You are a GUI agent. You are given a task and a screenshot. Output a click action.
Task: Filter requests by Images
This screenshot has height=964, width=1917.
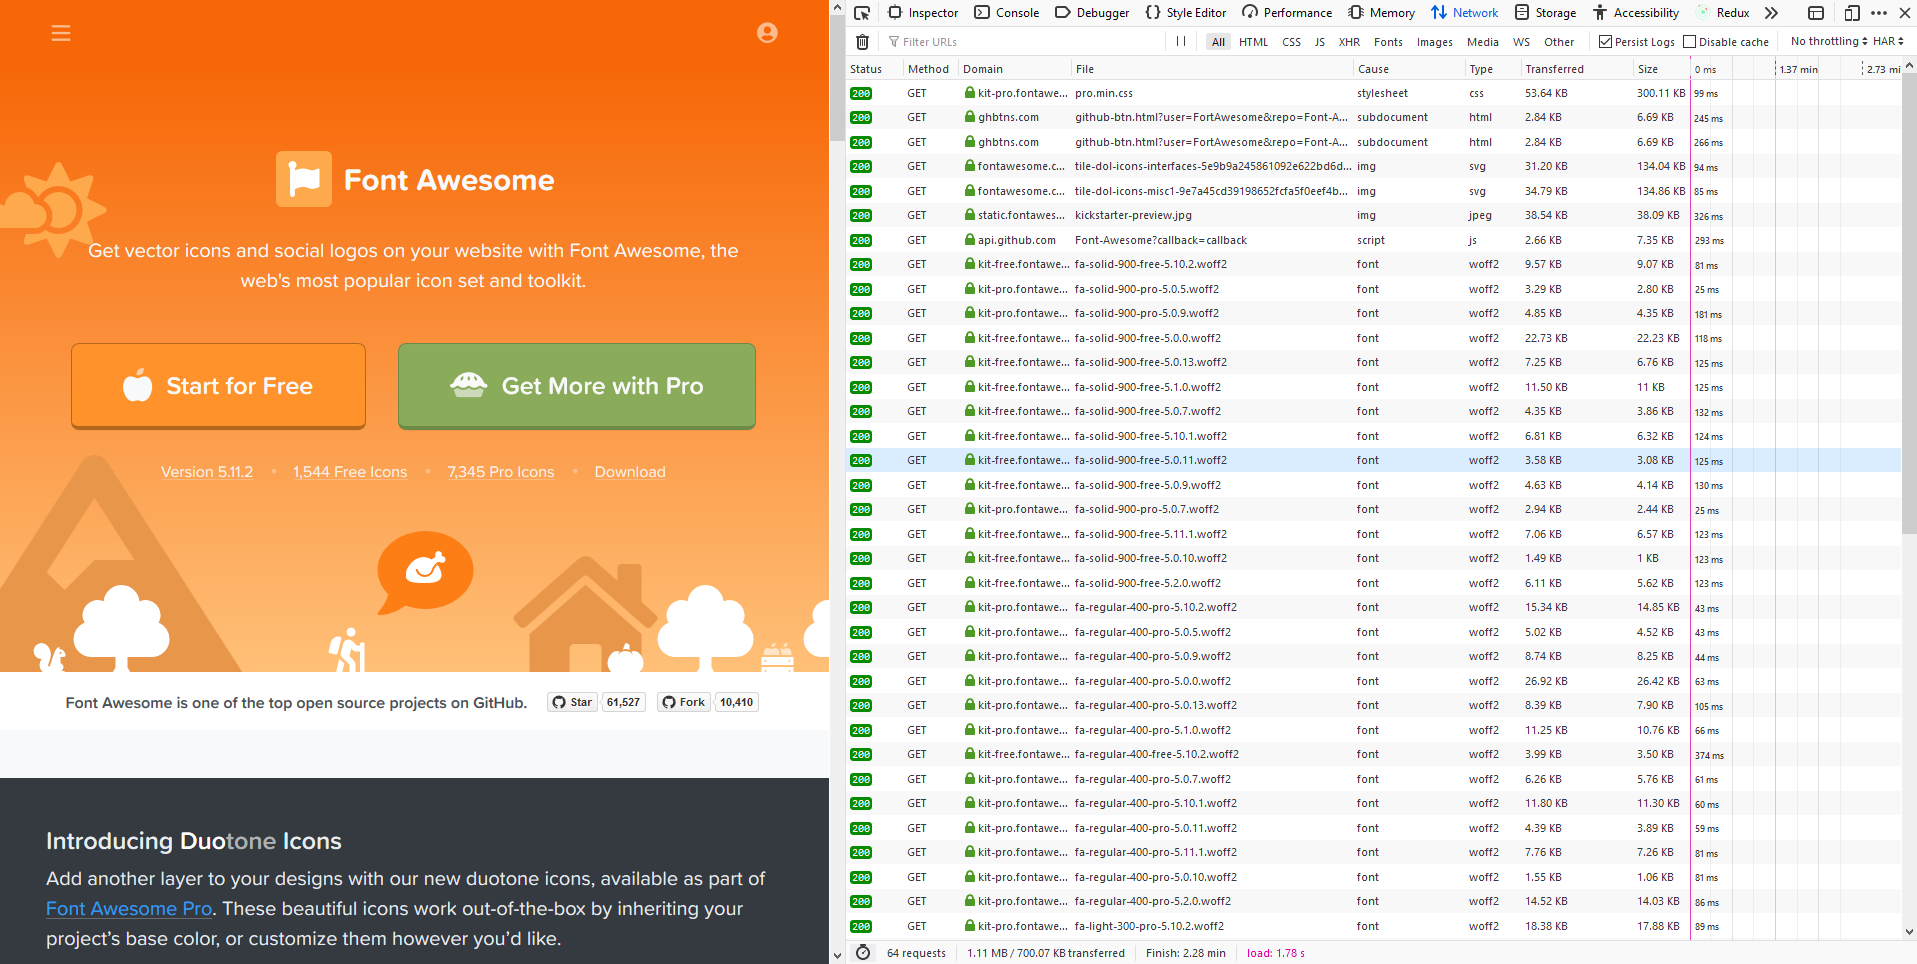coord(1434,42)
